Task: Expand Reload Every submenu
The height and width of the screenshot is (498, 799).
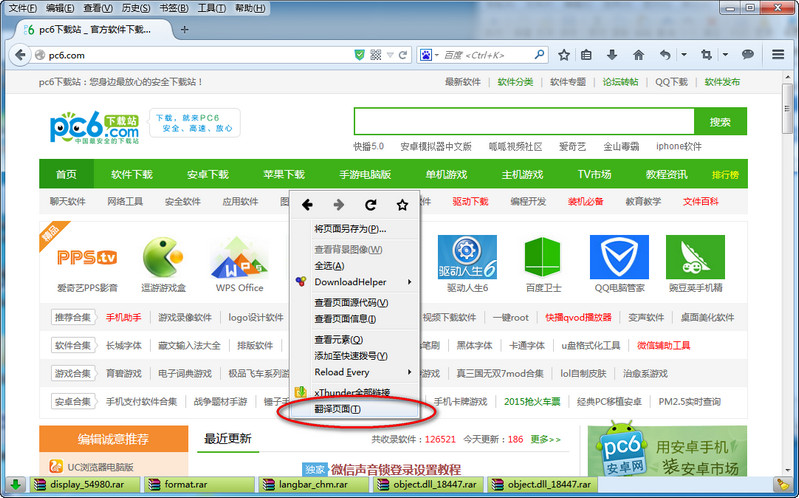Action: (x=355, y=372)
